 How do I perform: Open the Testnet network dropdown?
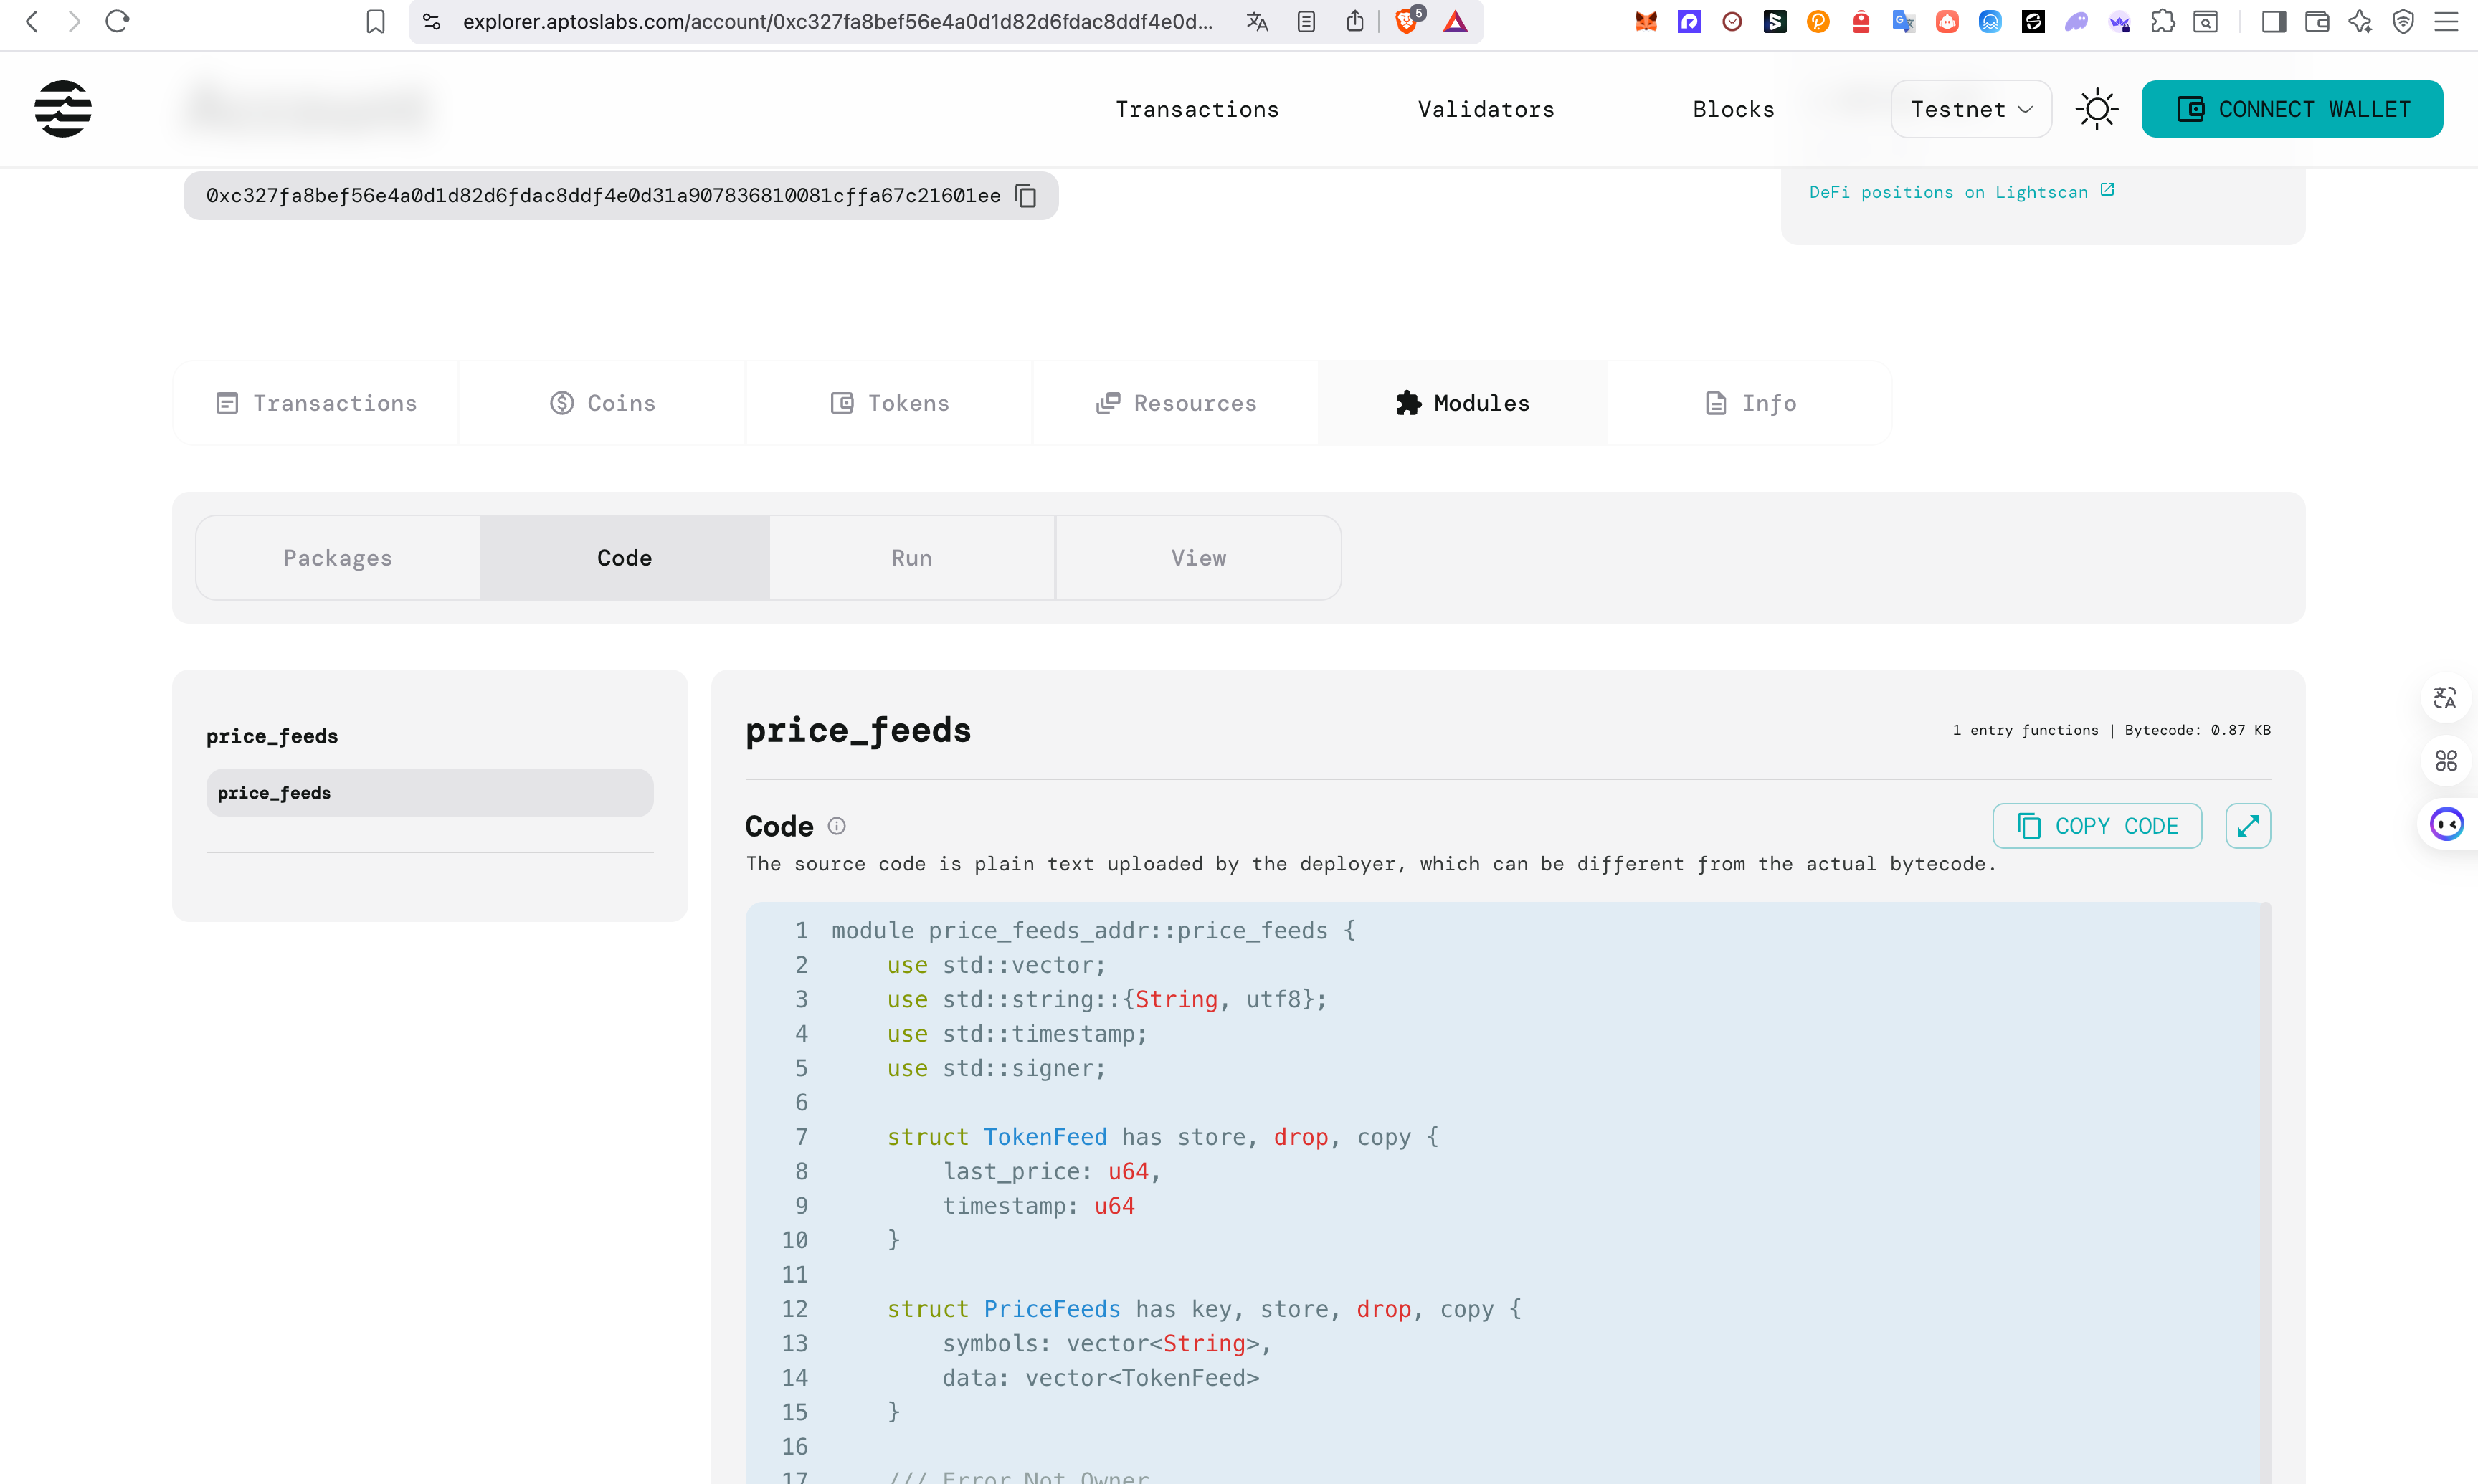[x=1970, y=109]
